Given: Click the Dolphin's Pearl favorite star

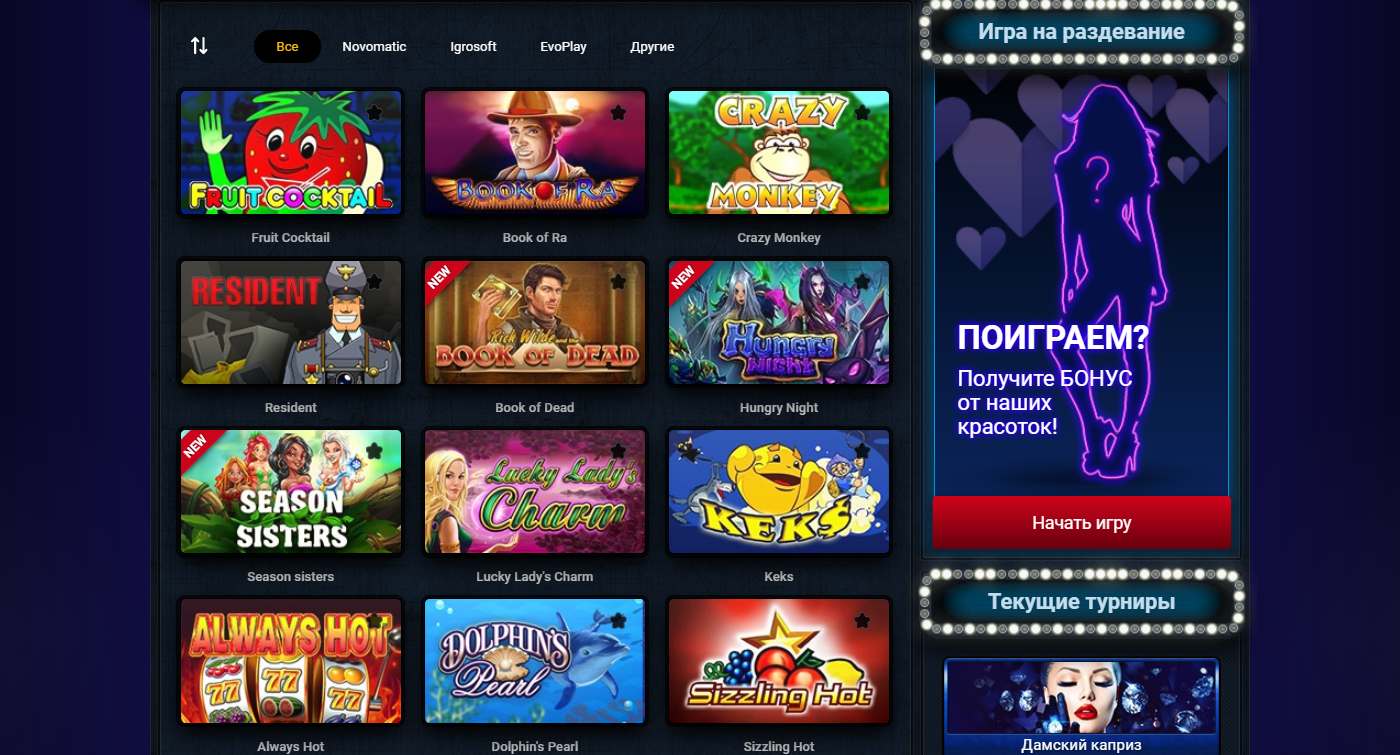Looking at the screenshot, I should (618, 621).
